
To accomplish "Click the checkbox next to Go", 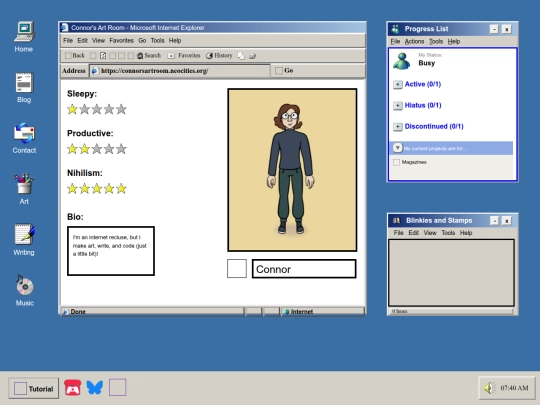I will 279,71.
